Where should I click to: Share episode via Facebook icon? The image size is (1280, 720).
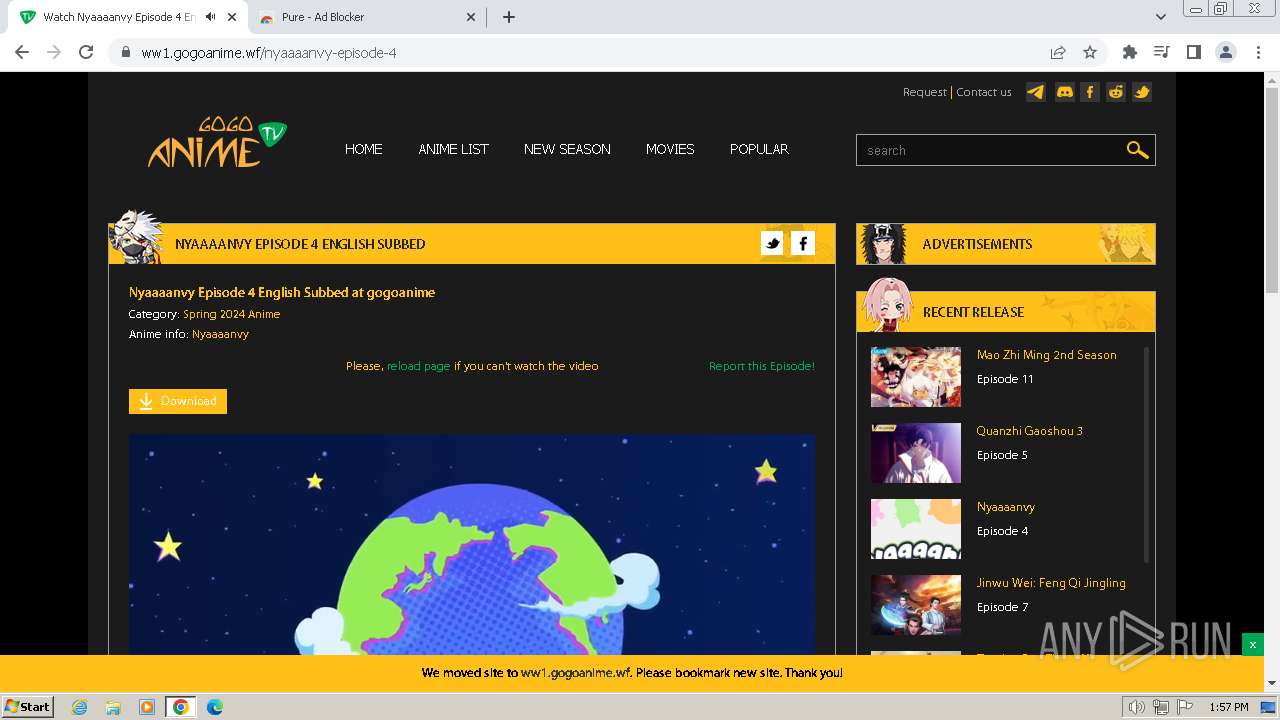point(803,243)
